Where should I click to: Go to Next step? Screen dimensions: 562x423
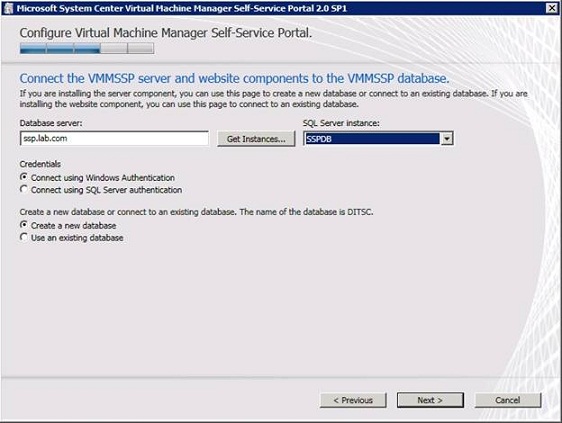(430, 400)
